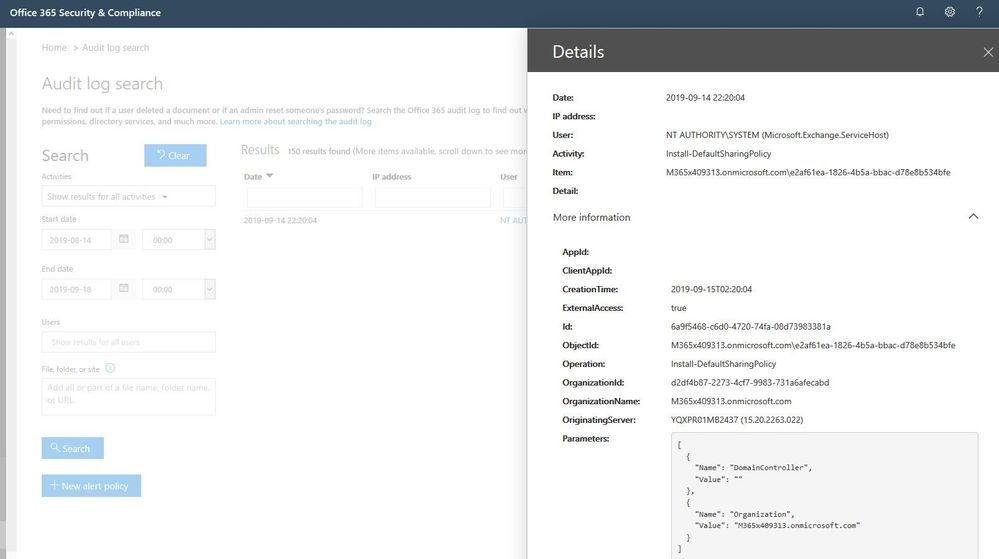The width and height of the screenshot is (999, 559).
Task: Click the End date field 2019-09-18
Action: tap(76, 289)
